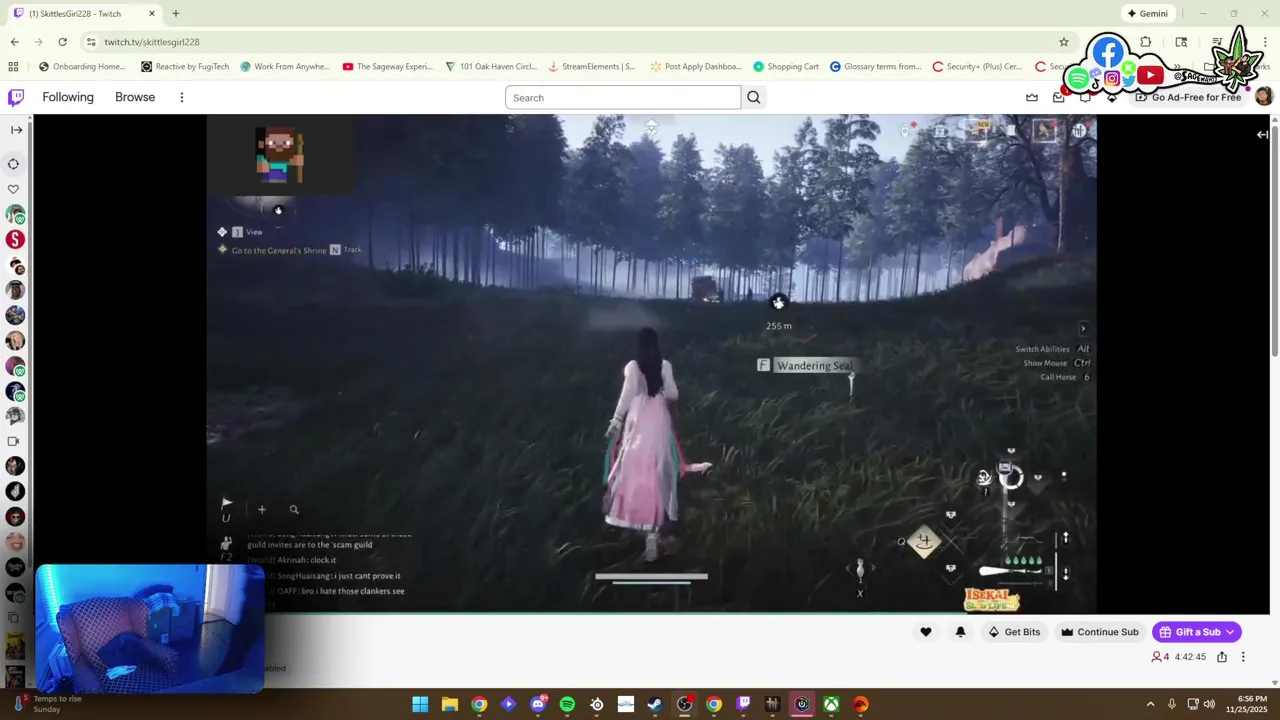Open 101 Oak Haven Circle bookmark
Screen dimensions: 1280x720
[x=491, y=67]
